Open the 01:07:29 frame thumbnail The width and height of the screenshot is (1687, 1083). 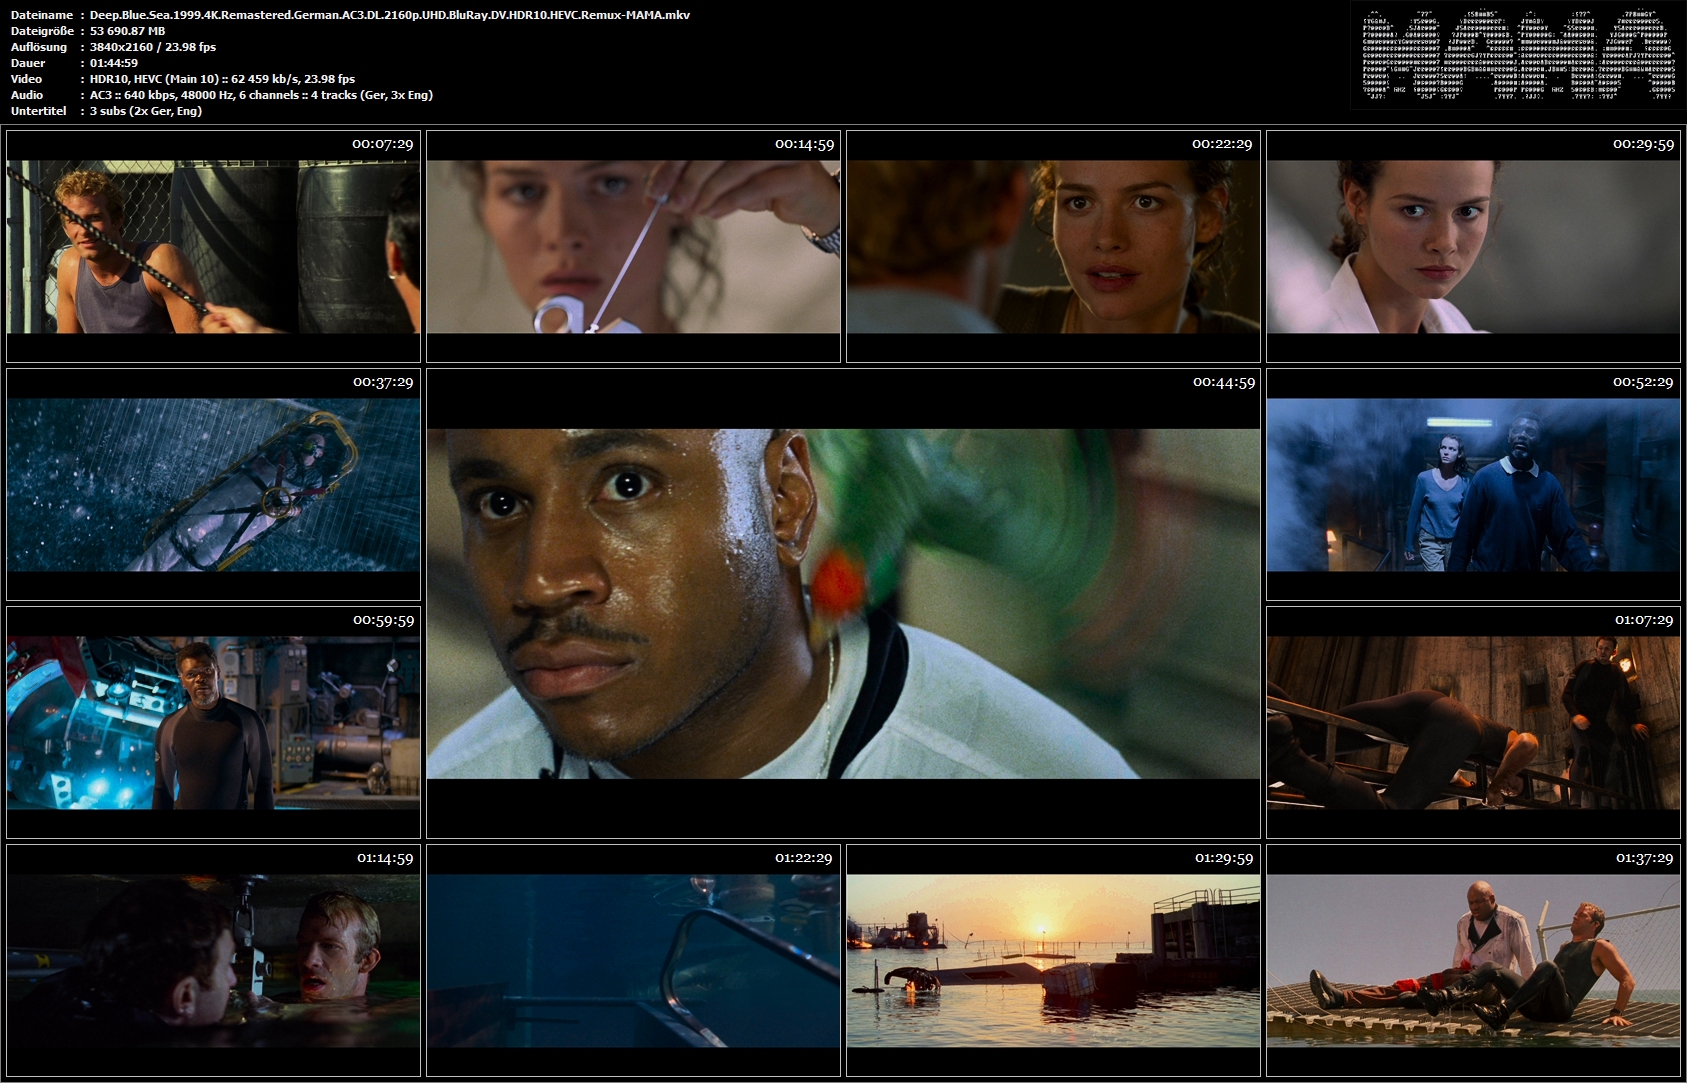pos(1473,722)
